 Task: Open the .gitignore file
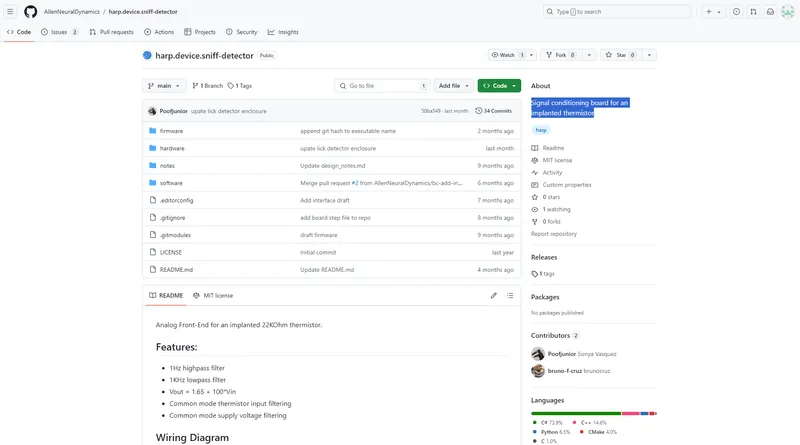point(172,218)
